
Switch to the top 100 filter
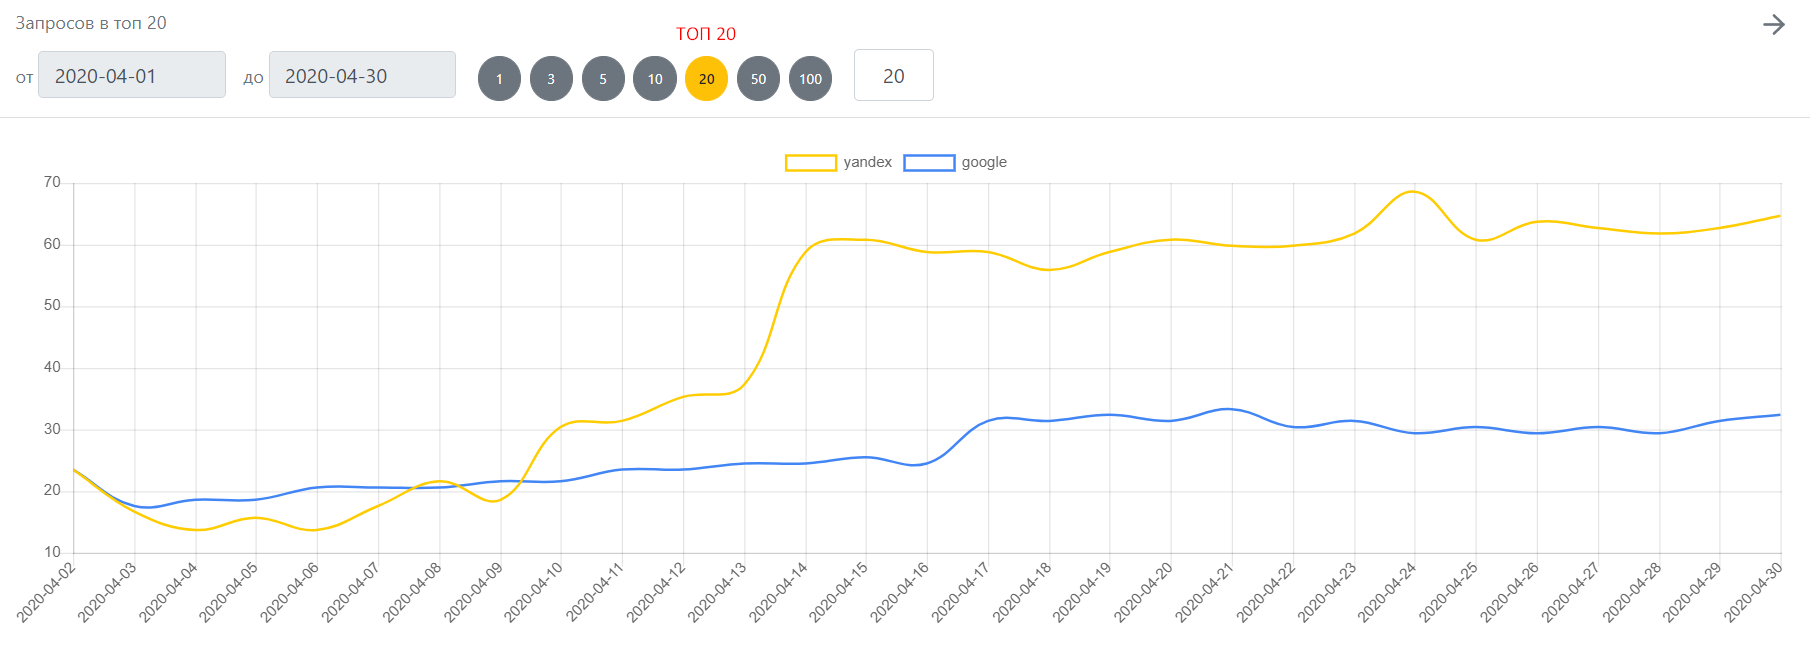(x=811, y=79)
